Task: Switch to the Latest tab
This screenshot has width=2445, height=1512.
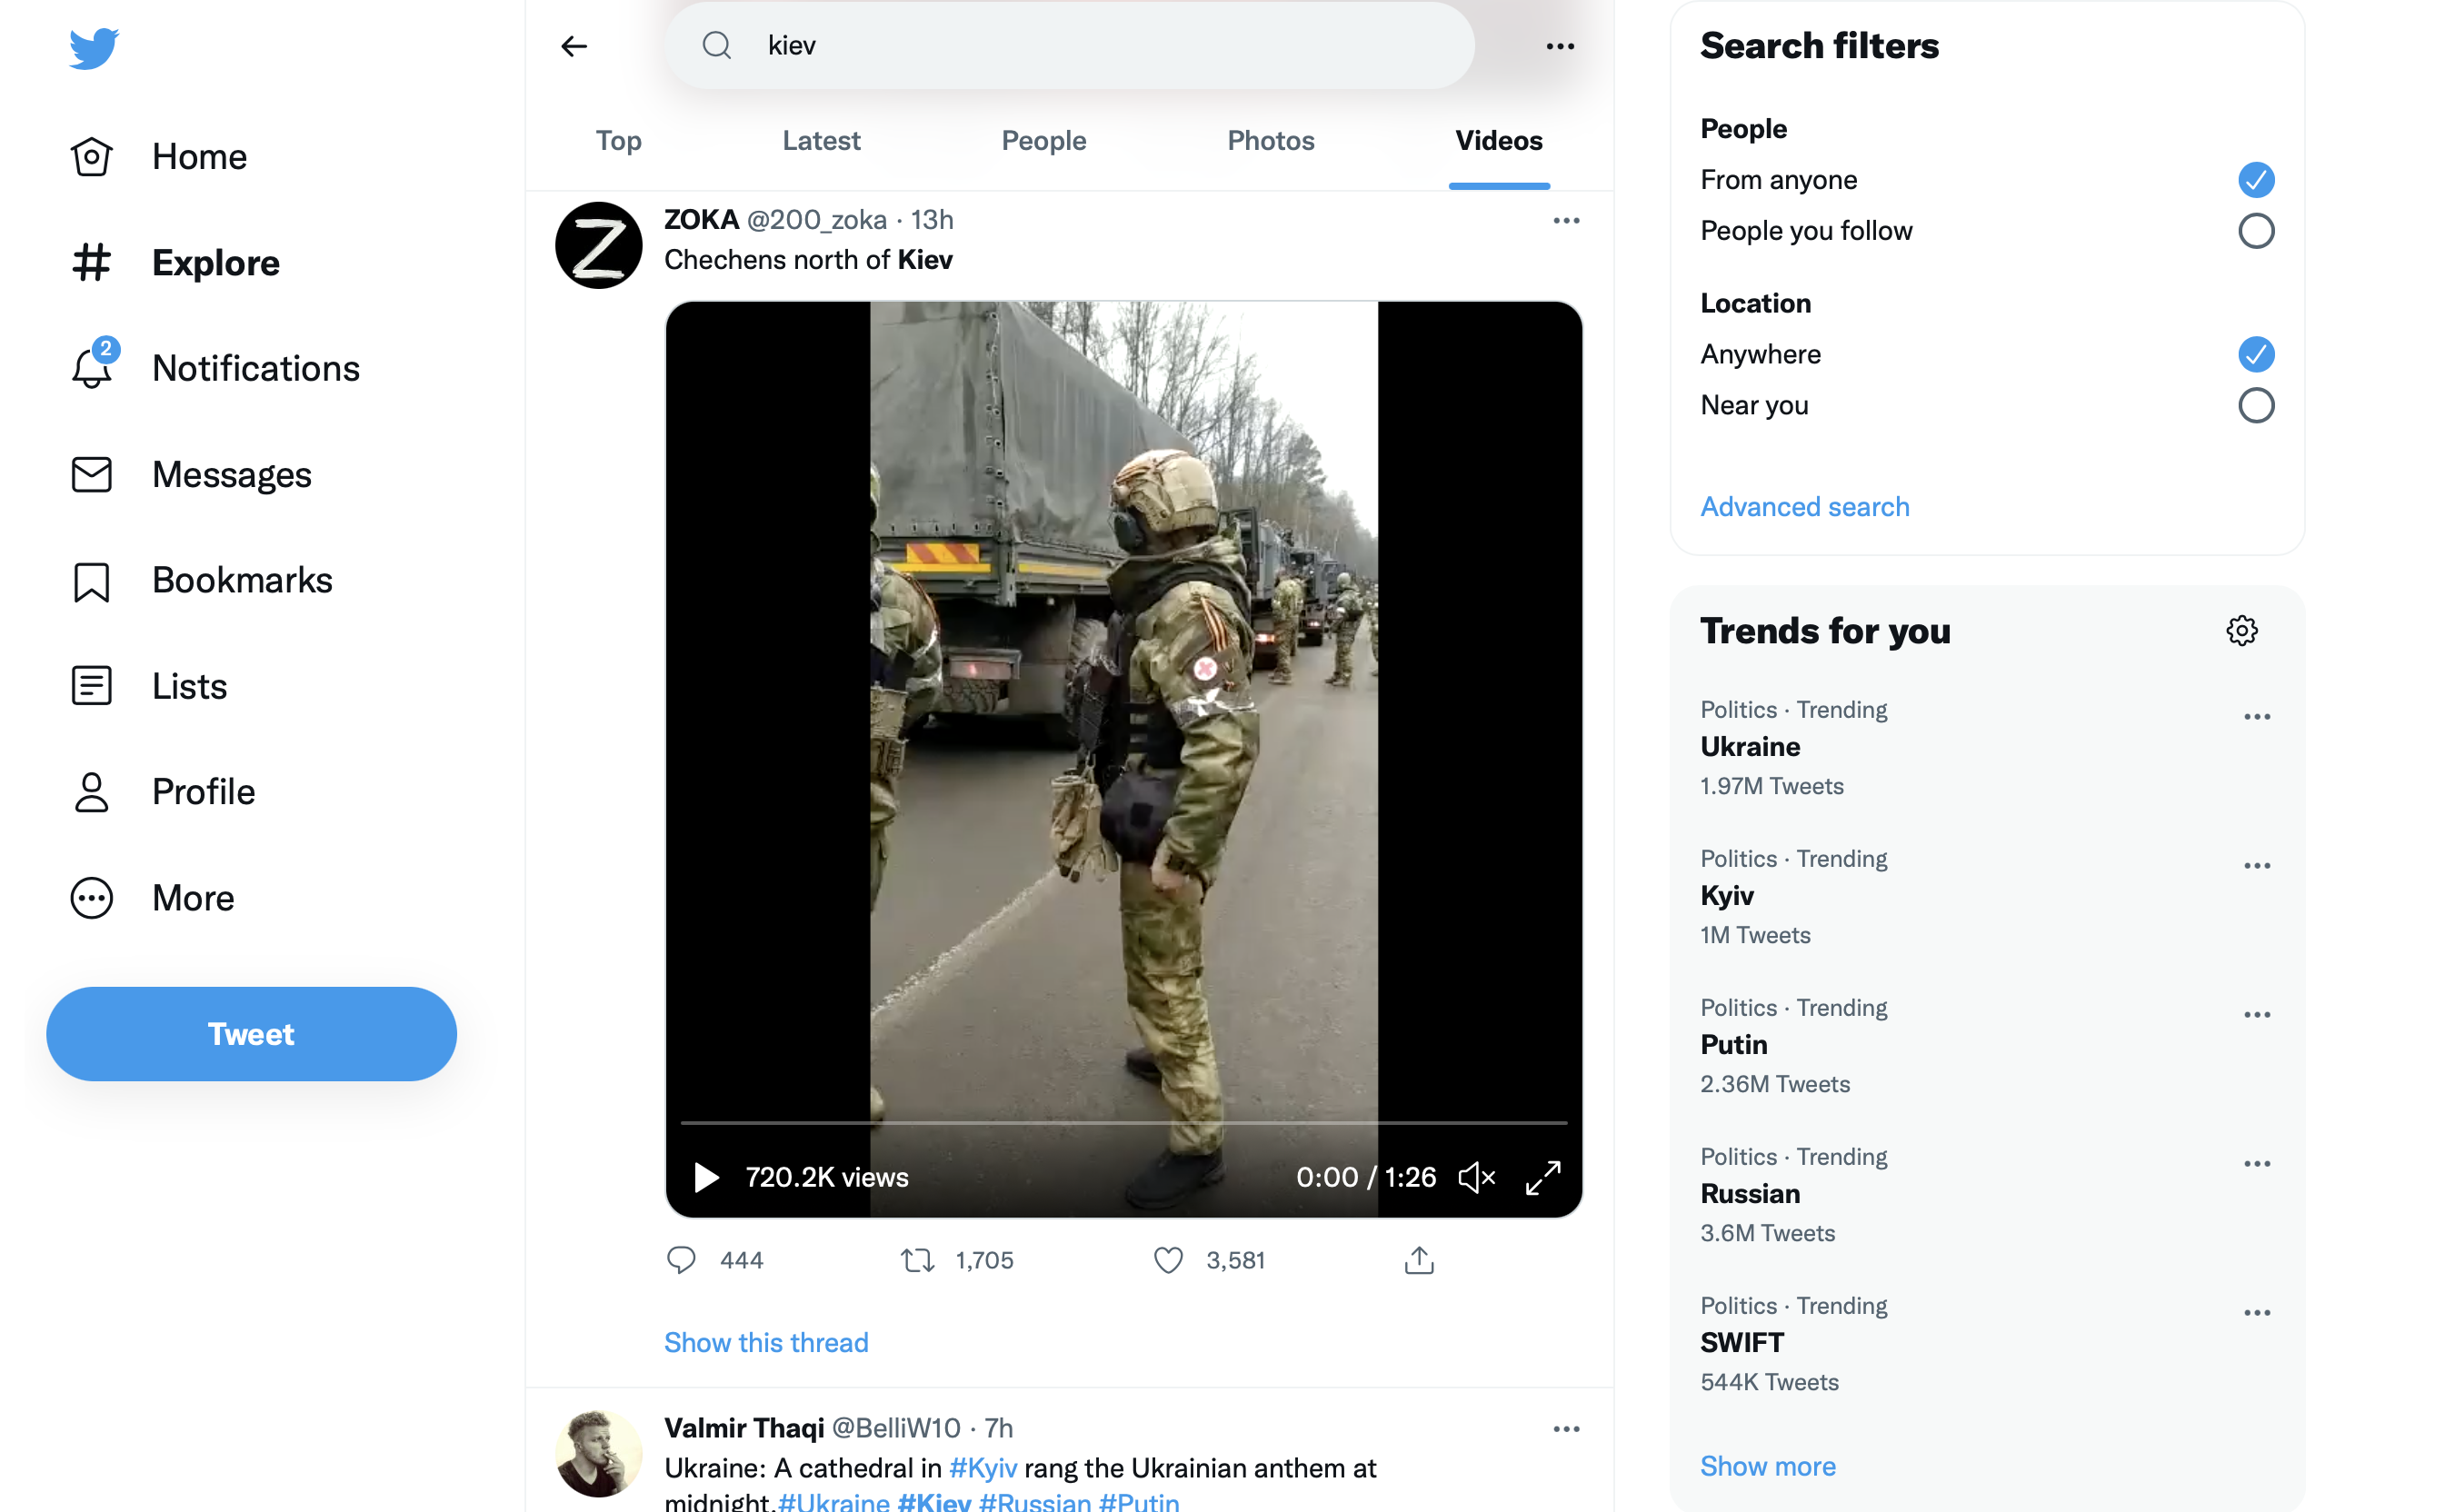Action: click(x=821, y=141)
